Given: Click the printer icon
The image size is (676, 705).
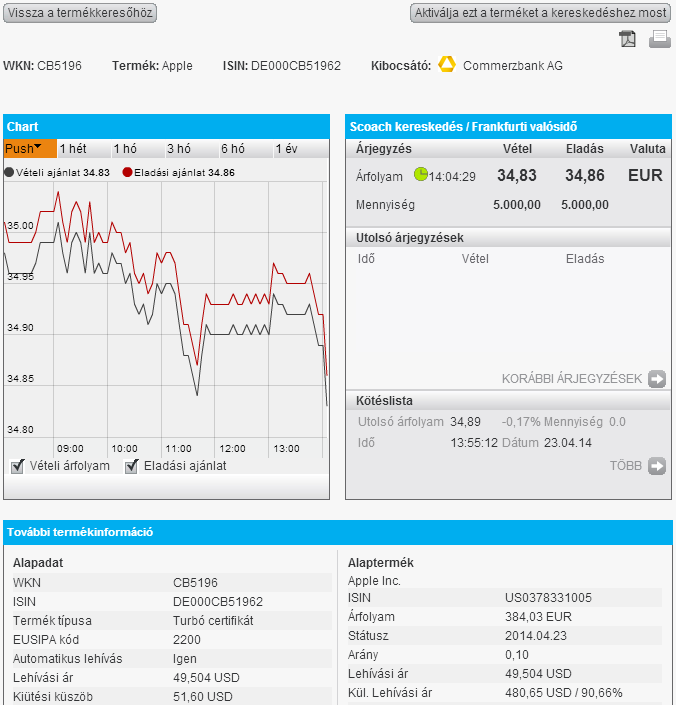Looking at the screenshot, I should 659,39.
